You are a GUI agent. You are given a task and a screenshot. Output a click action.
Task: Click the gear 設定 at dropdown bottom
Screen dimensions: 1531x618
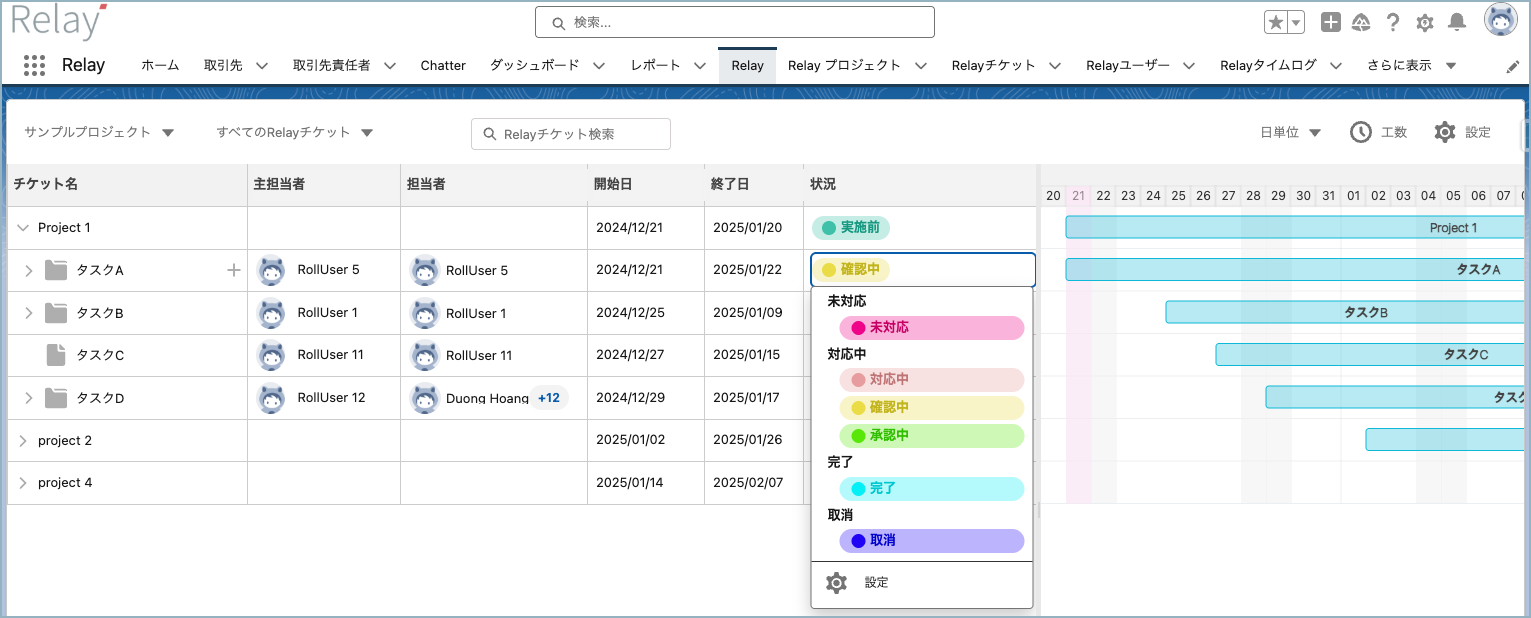tap(837, 583)
